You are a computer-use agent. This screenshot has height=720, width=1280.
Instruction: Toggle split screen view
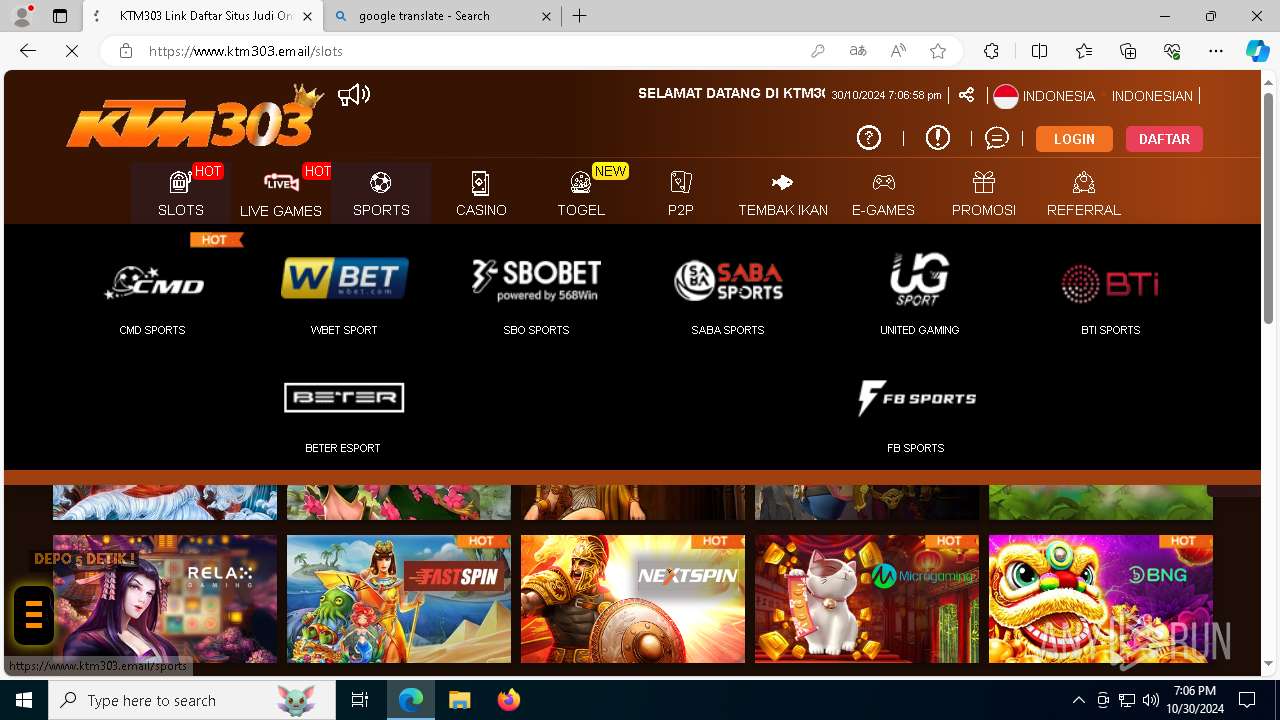point(1039,51)
